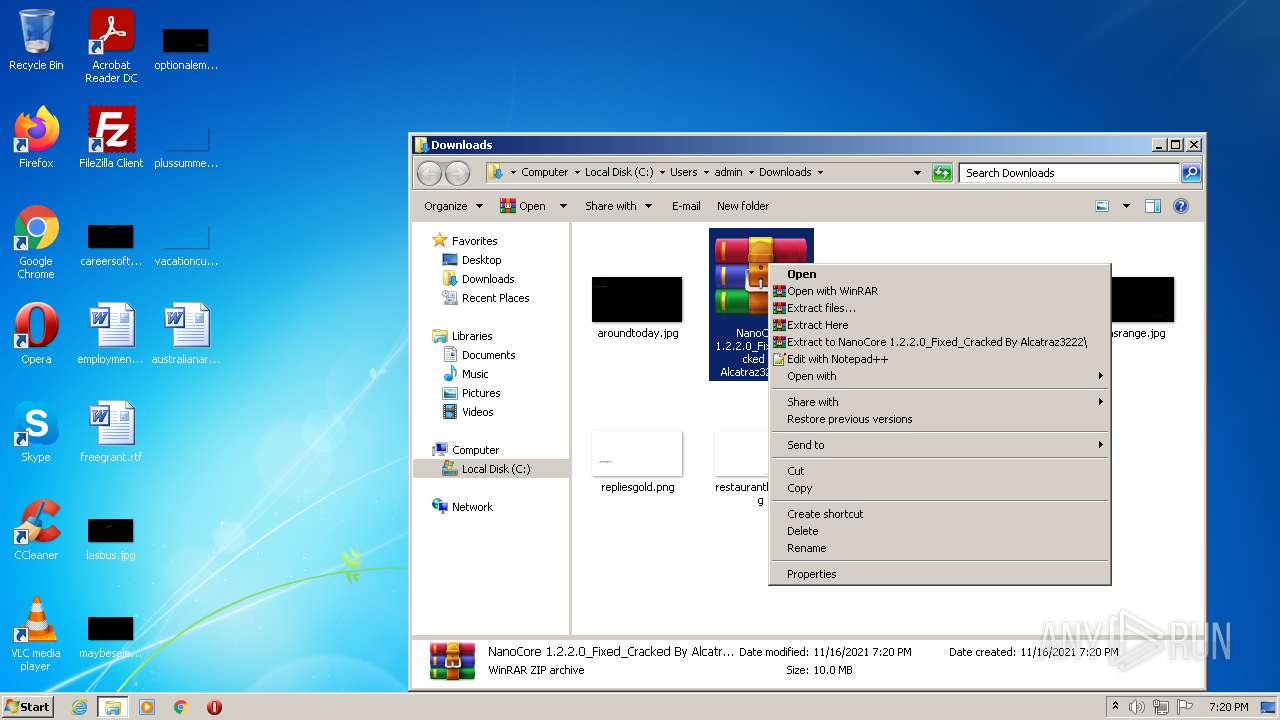Open Opera from the taskbar
This screenshot has height=720, width=1280.
(214, 707)
